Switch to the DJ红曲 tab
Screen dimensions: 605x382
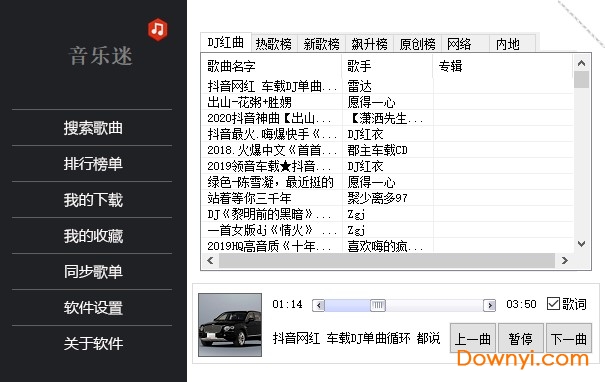point(226,42)
